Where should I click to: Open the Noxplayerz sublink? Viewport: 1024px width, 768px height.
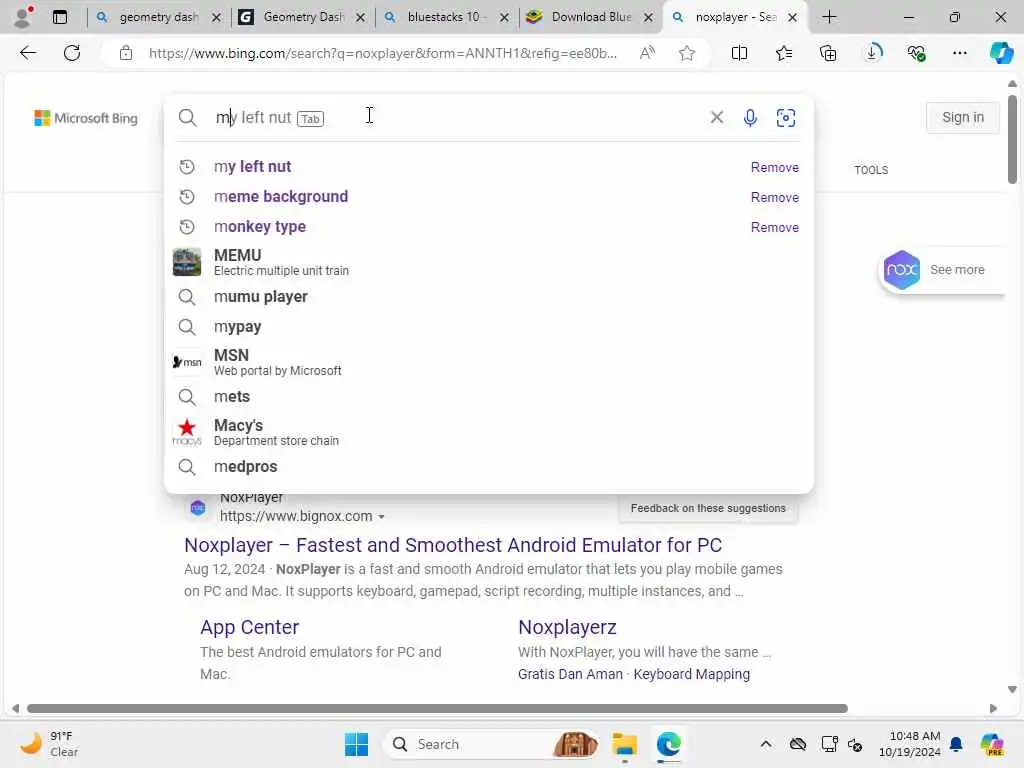(567, 627)
